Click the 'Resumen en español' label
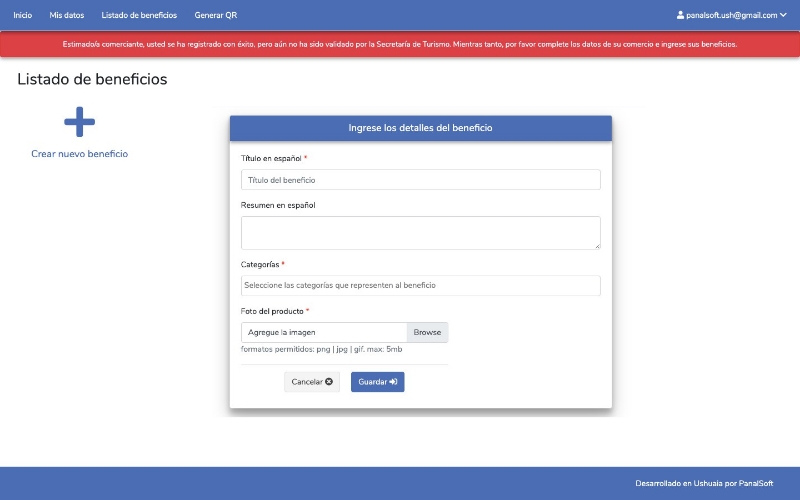This screenshot has width=800, height=500. [278, 205]
